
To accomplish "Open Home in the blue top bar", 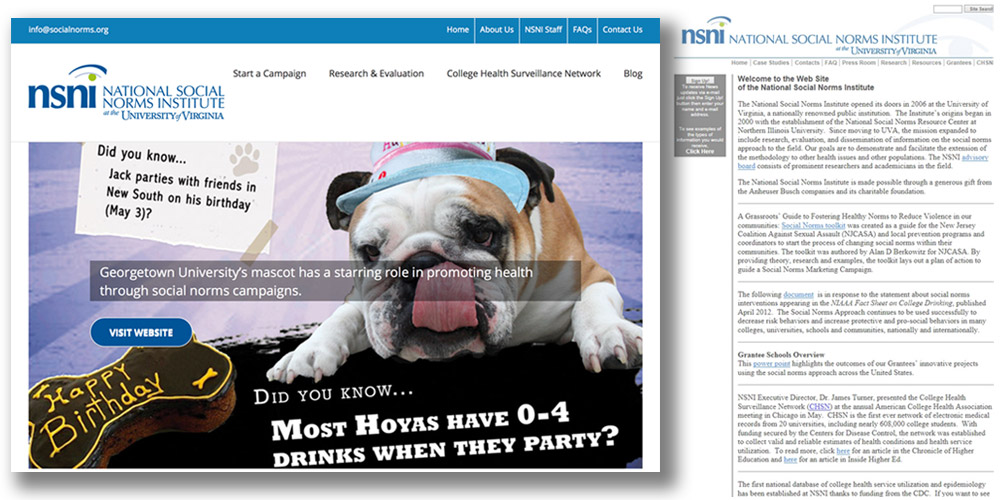I will coord(457,30).
